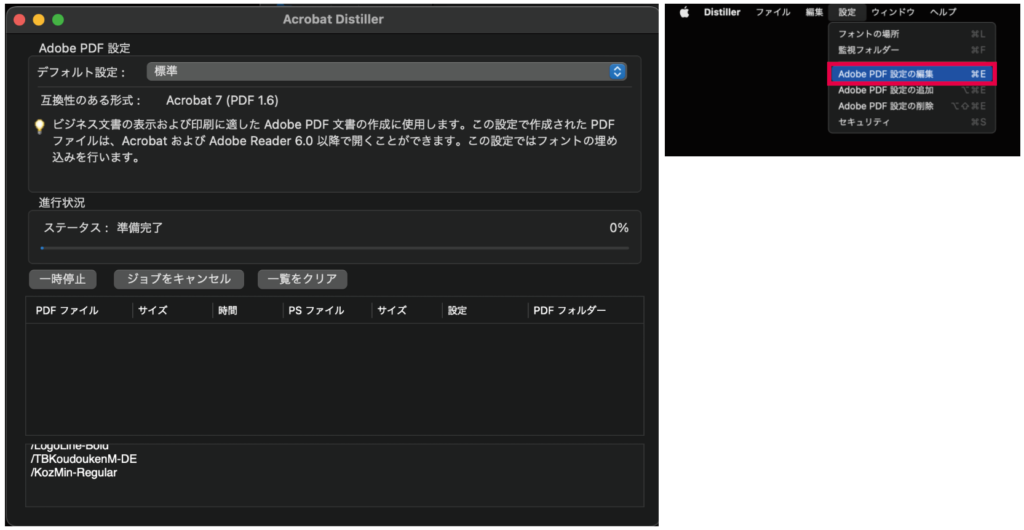The width and height of the screenshot is (1024, 530).
Task: Open the Distiller application menu
Action: pyautogui.click(x=721, y=12)
